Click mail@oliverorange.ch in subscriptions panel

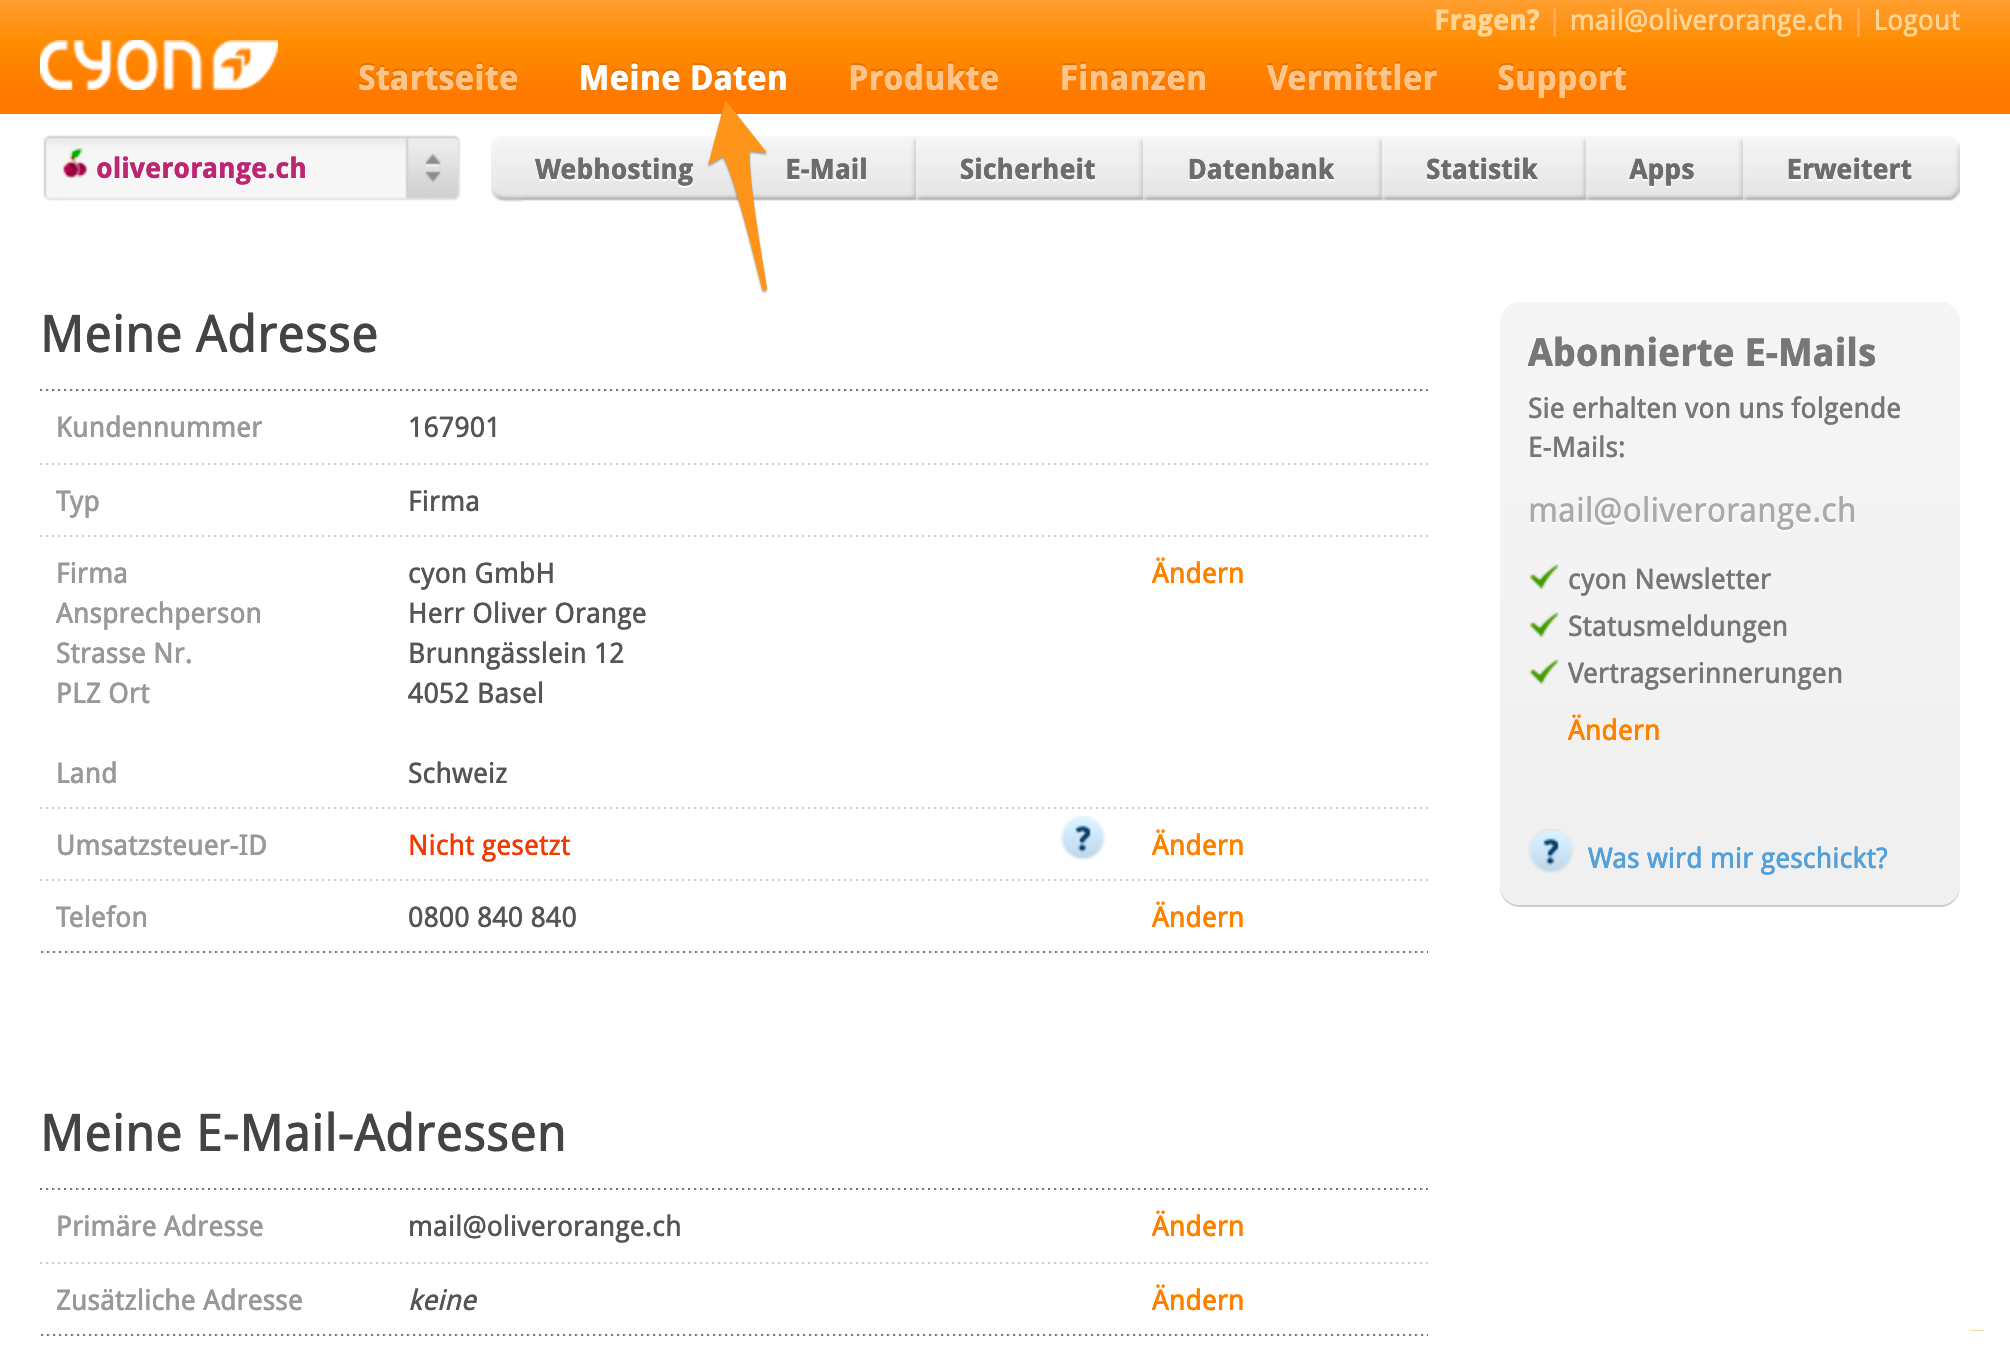coord(1692,510)
